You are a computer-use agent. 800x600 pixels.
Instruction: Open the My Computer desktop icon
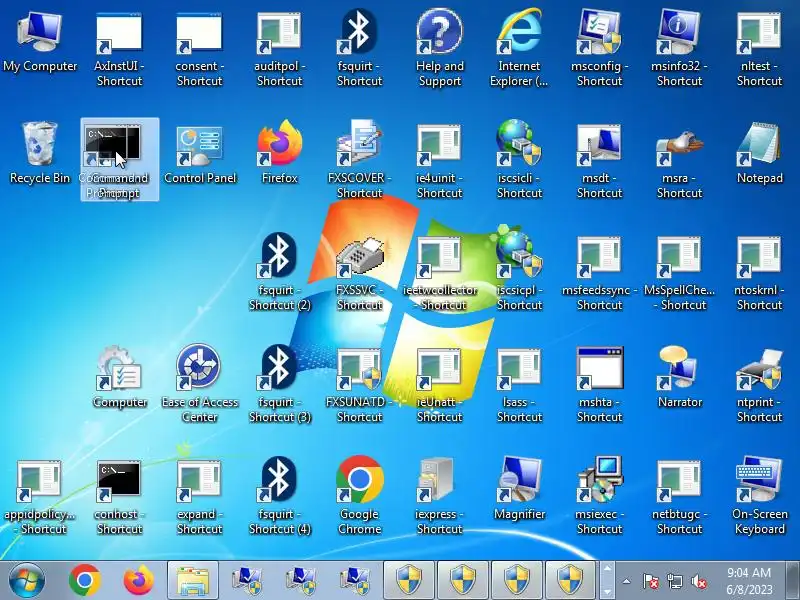[40, 43]
